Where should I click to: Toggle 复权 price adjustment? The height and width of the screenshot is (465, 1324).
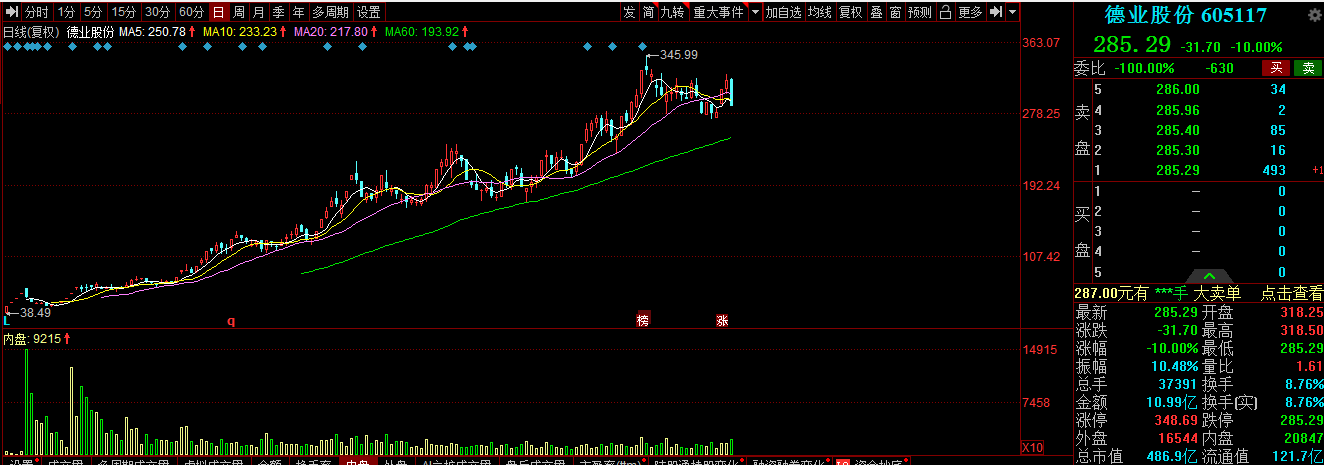851,12
